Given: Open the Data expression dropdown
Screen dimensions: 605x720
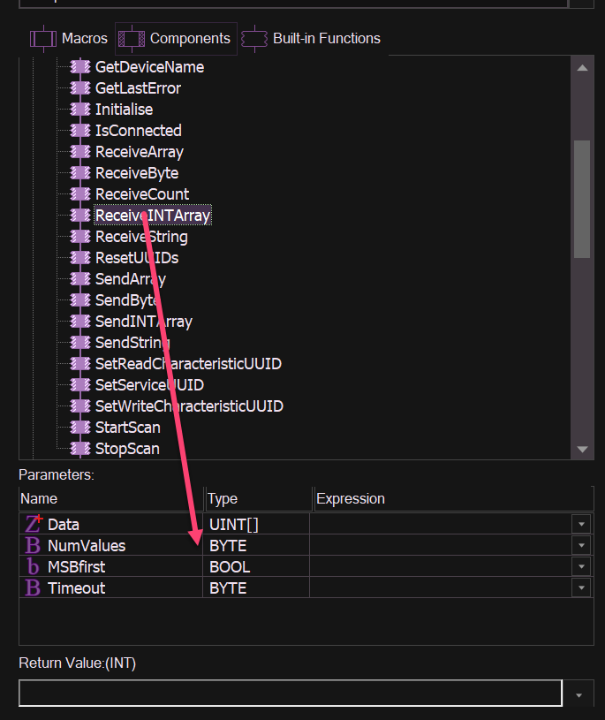Looking at the screenshot, I should tap(581, 524).
